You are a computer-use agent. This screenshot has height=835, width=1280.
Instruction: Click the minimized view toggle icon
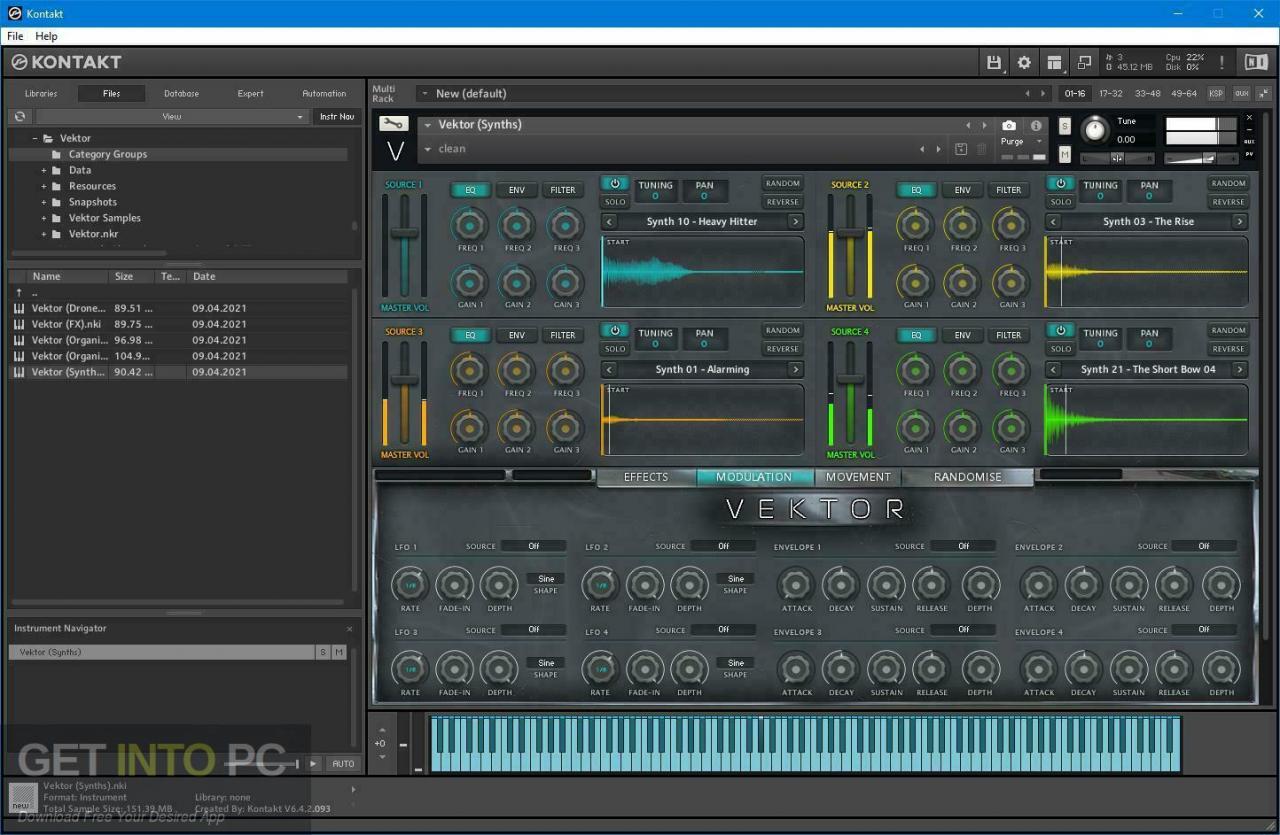pos(1084,62)
